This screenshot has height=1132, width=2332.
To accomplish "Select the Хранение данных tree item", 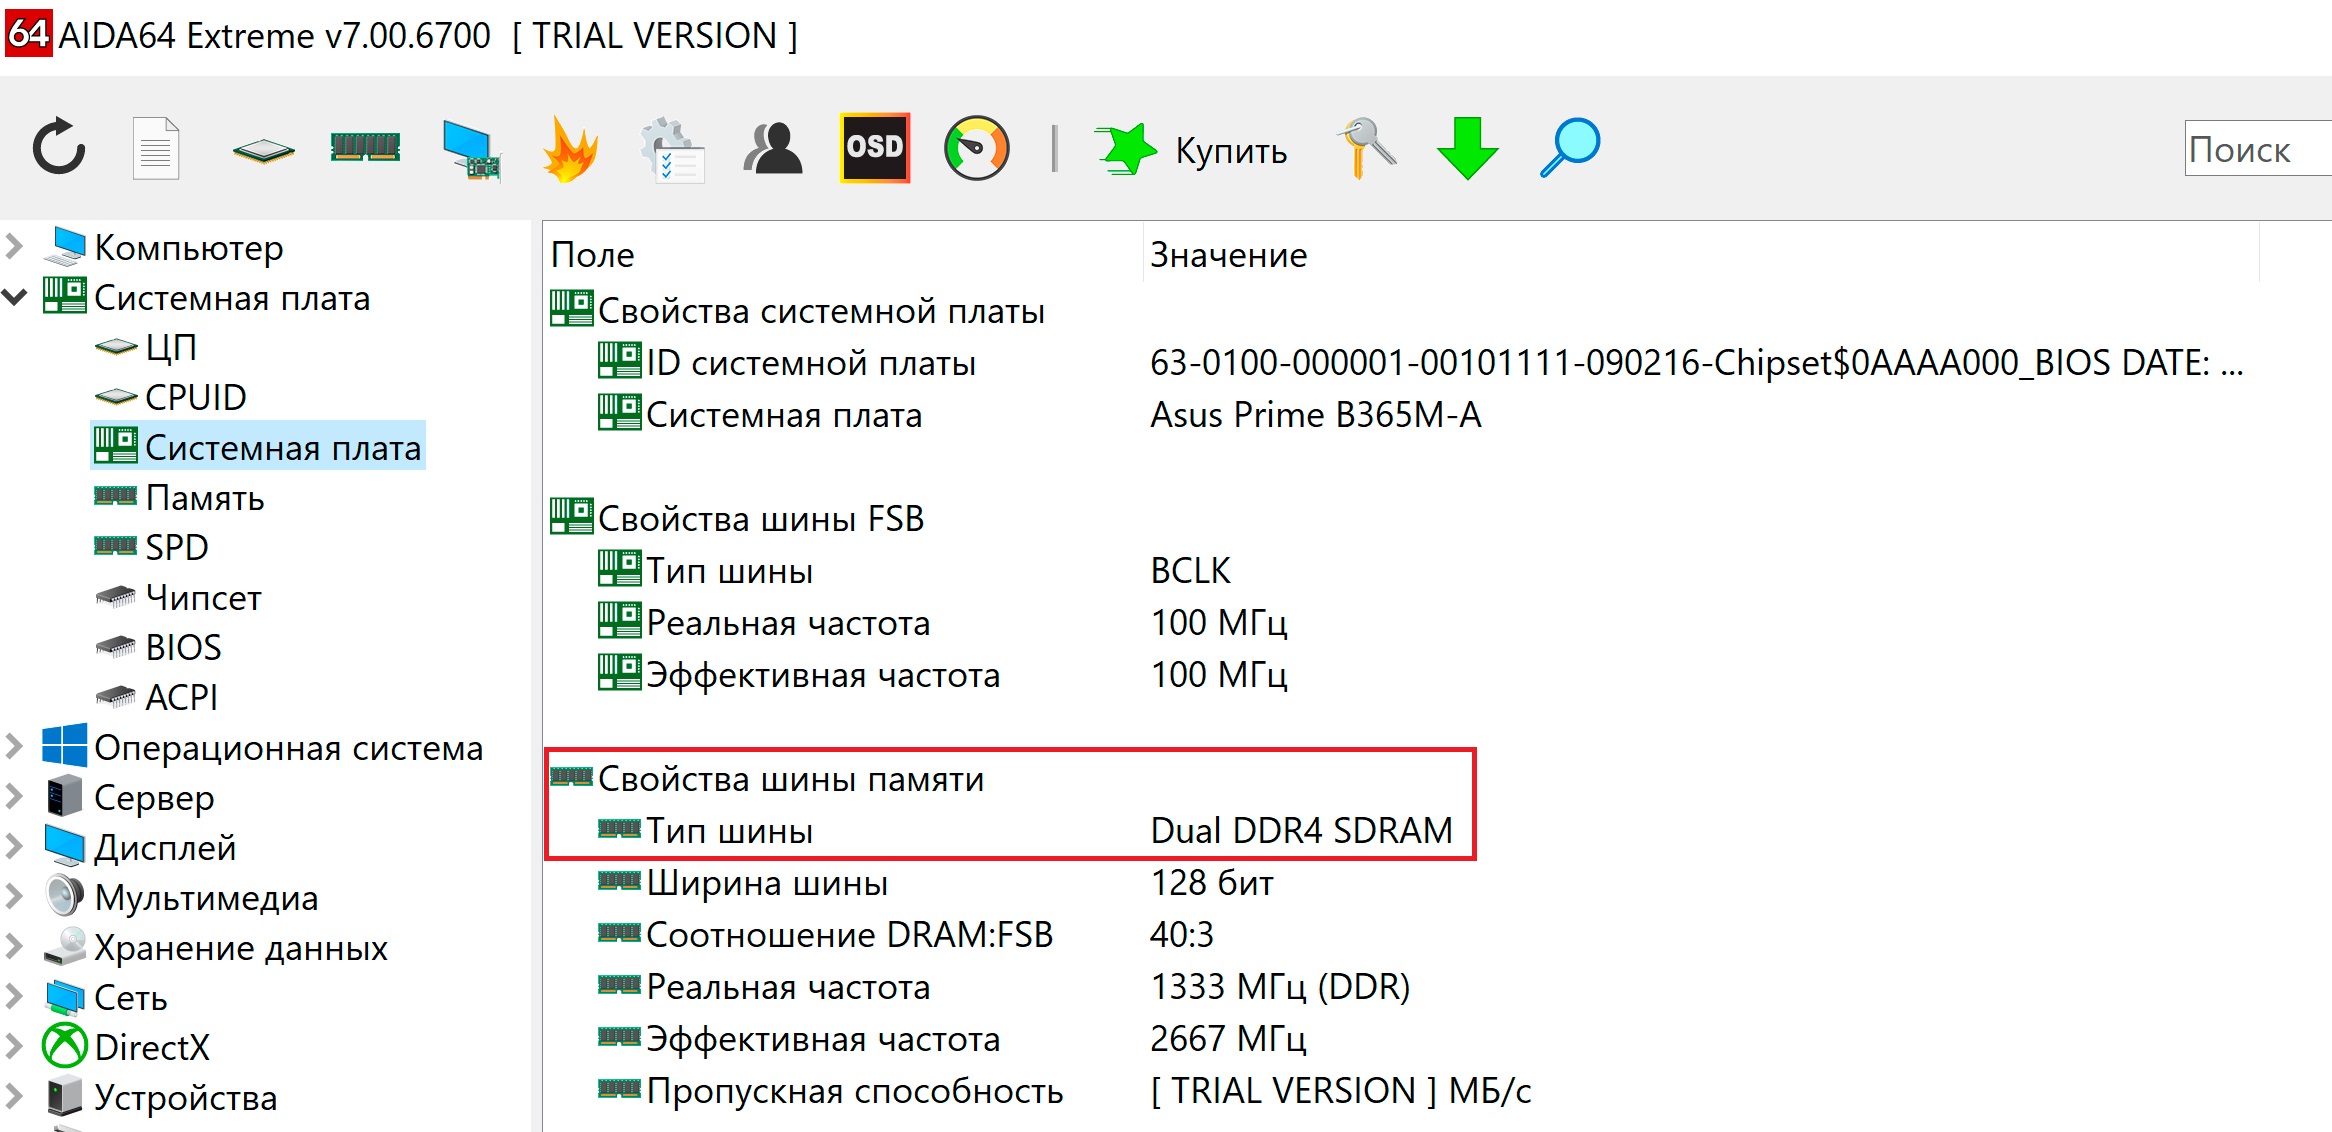I will click(x=215, y=947).
